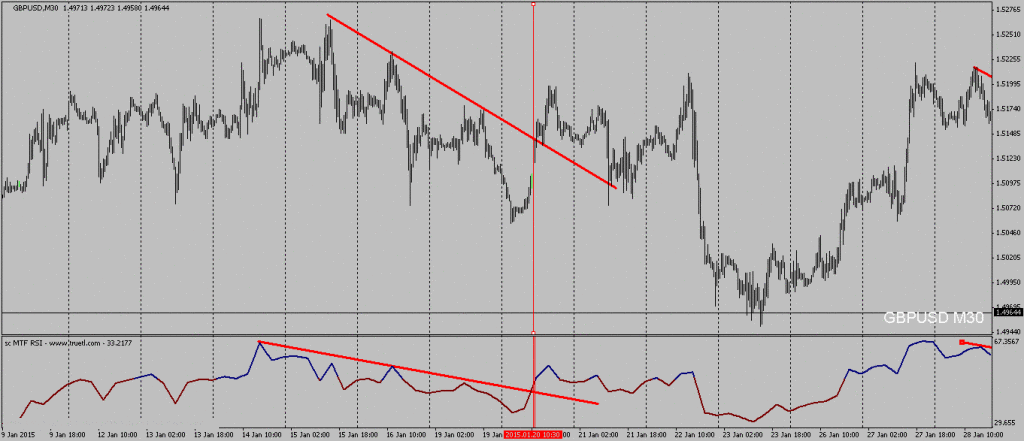Click the 1.52510 price scale label
This screenshot has height=441, width=1024.
(x=1010, y=35)
